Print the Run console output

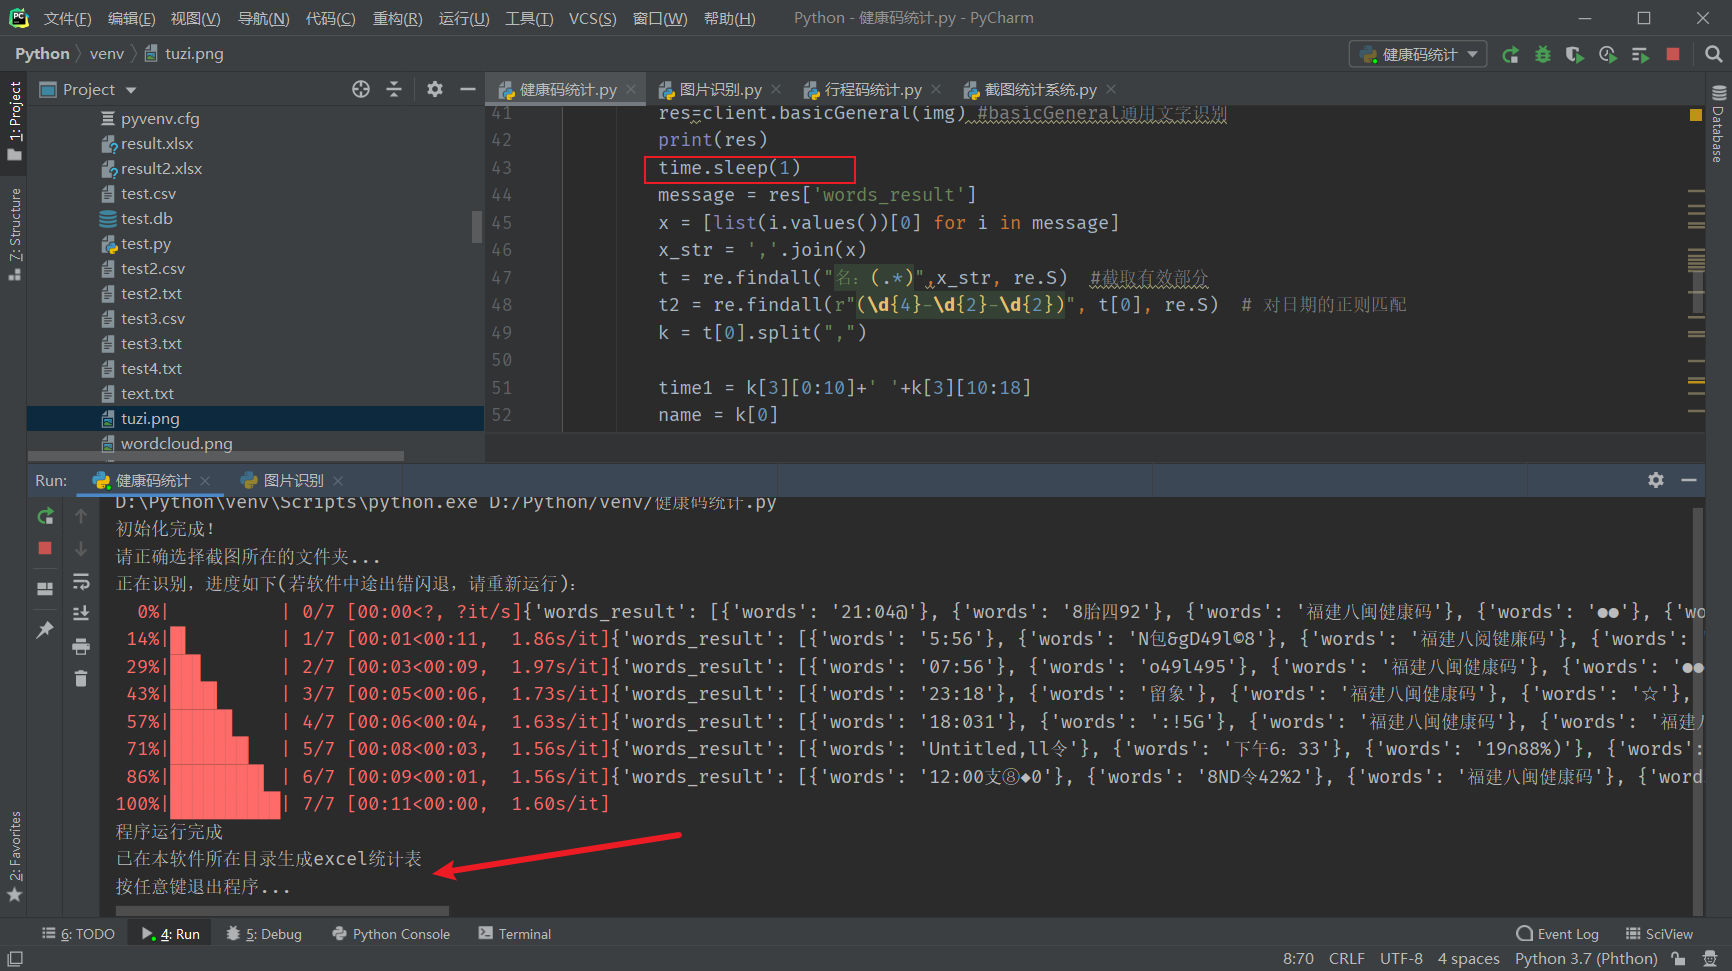pos(81,647)
